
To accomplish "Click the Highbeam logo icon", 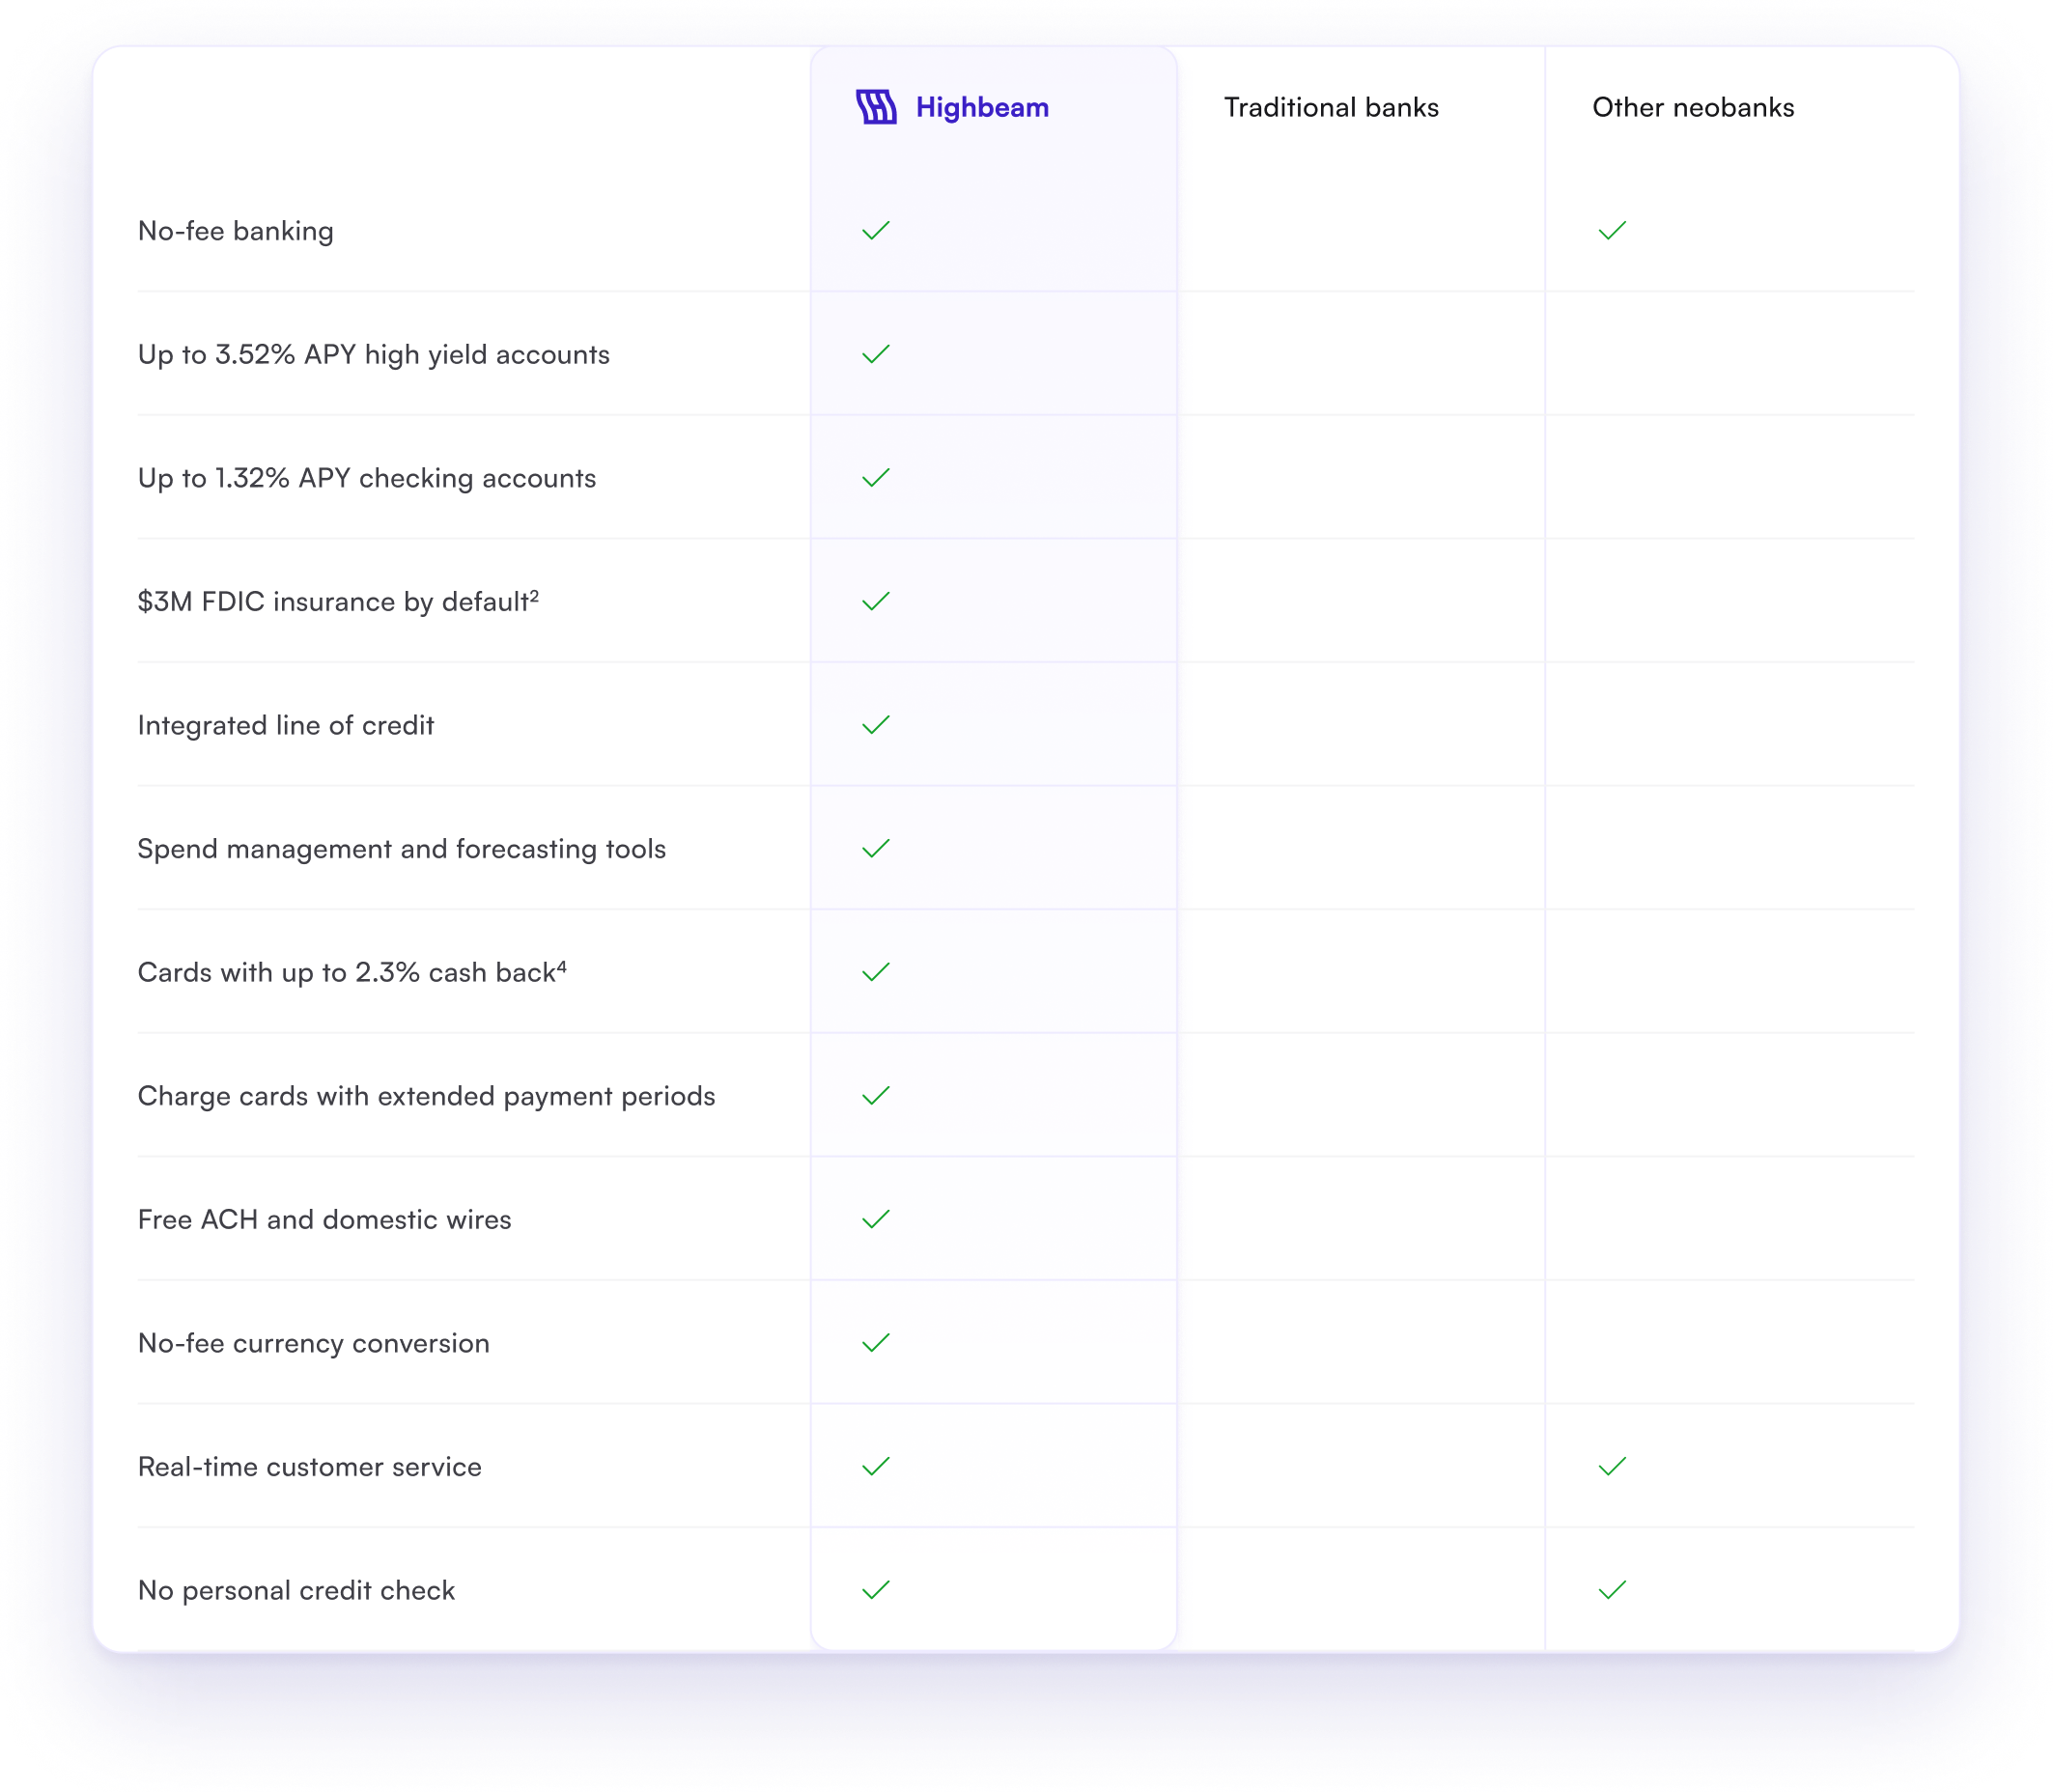I will (876, 107).
